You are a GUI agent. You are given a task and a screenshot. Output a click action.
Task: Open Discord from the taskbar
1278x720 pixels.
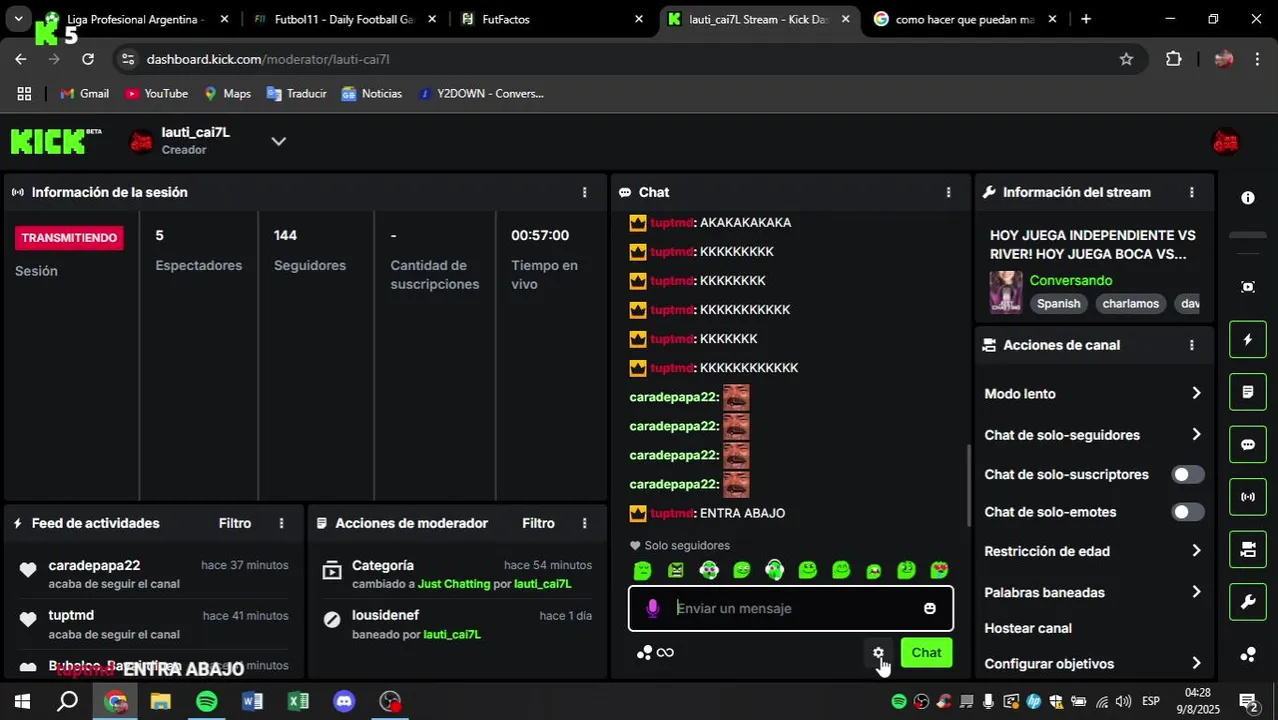[344, 701]
